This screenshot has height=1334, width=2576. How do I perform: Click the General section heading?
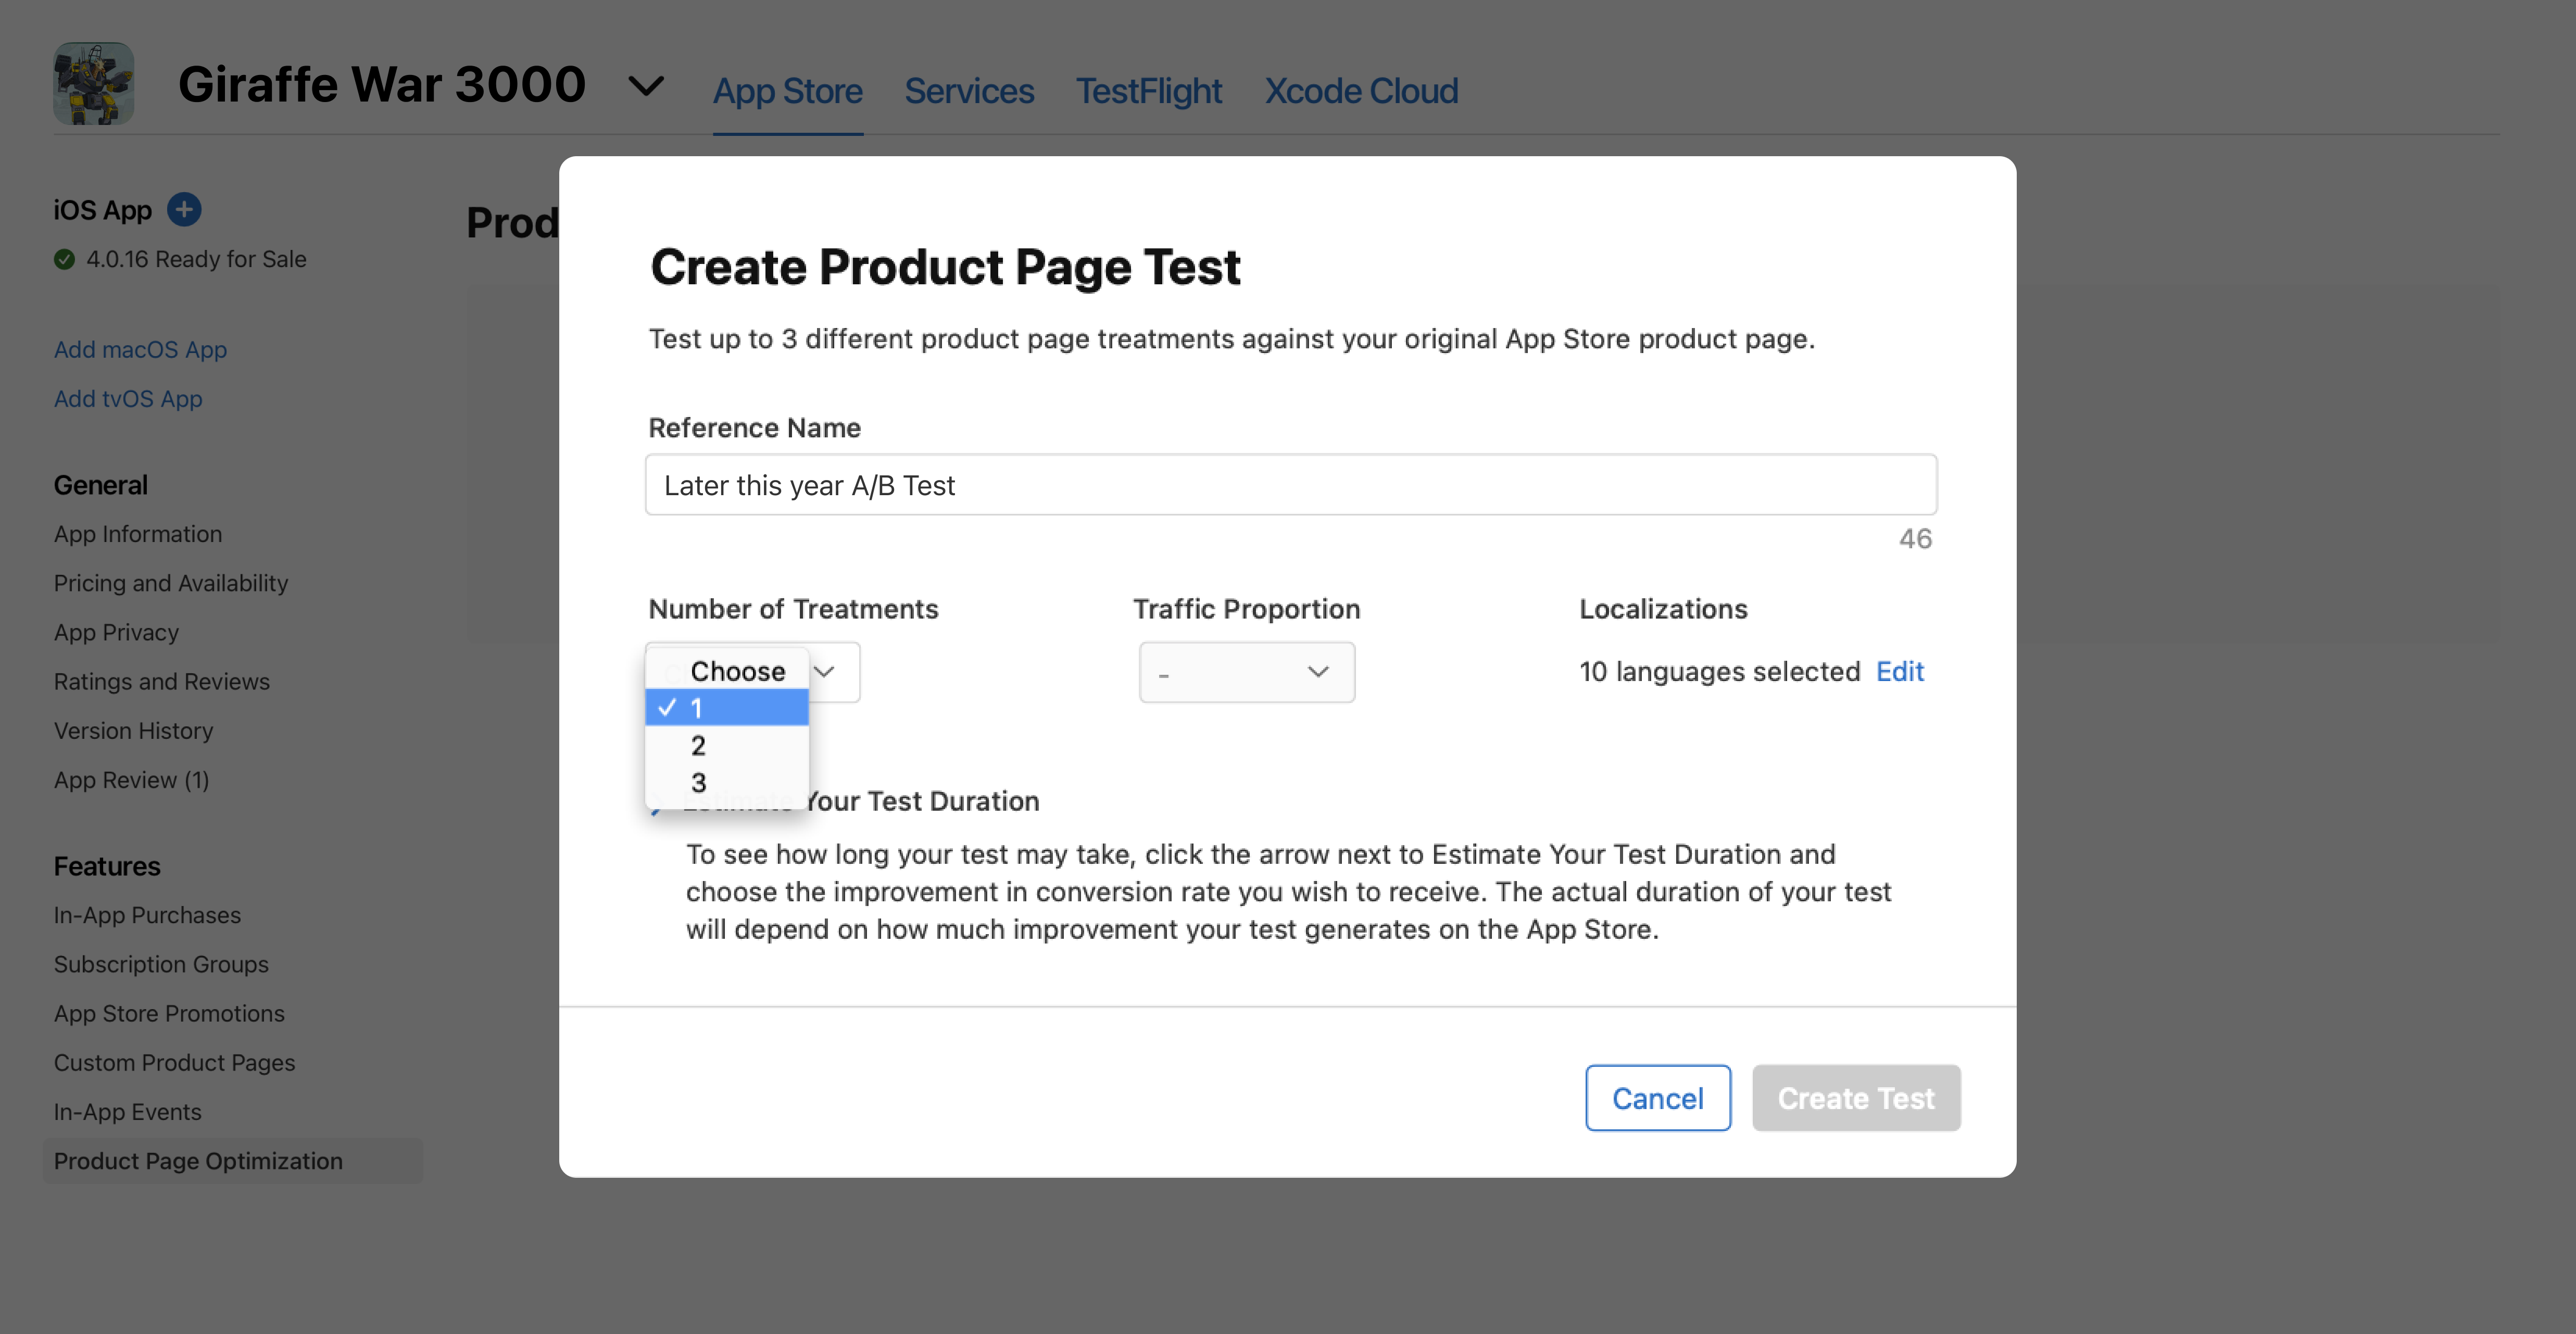click(101, 485)
